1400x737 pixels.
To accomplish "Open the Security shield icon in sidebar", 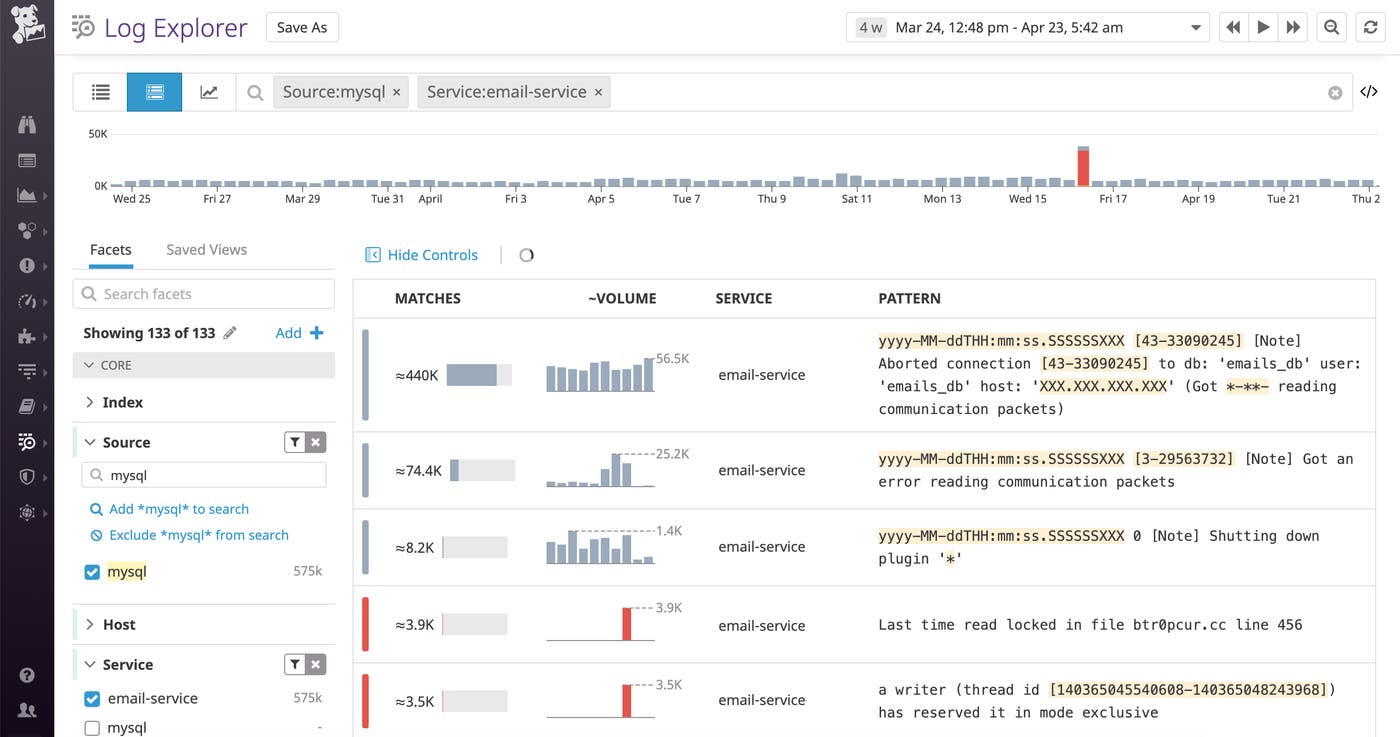I will [26, 476].
